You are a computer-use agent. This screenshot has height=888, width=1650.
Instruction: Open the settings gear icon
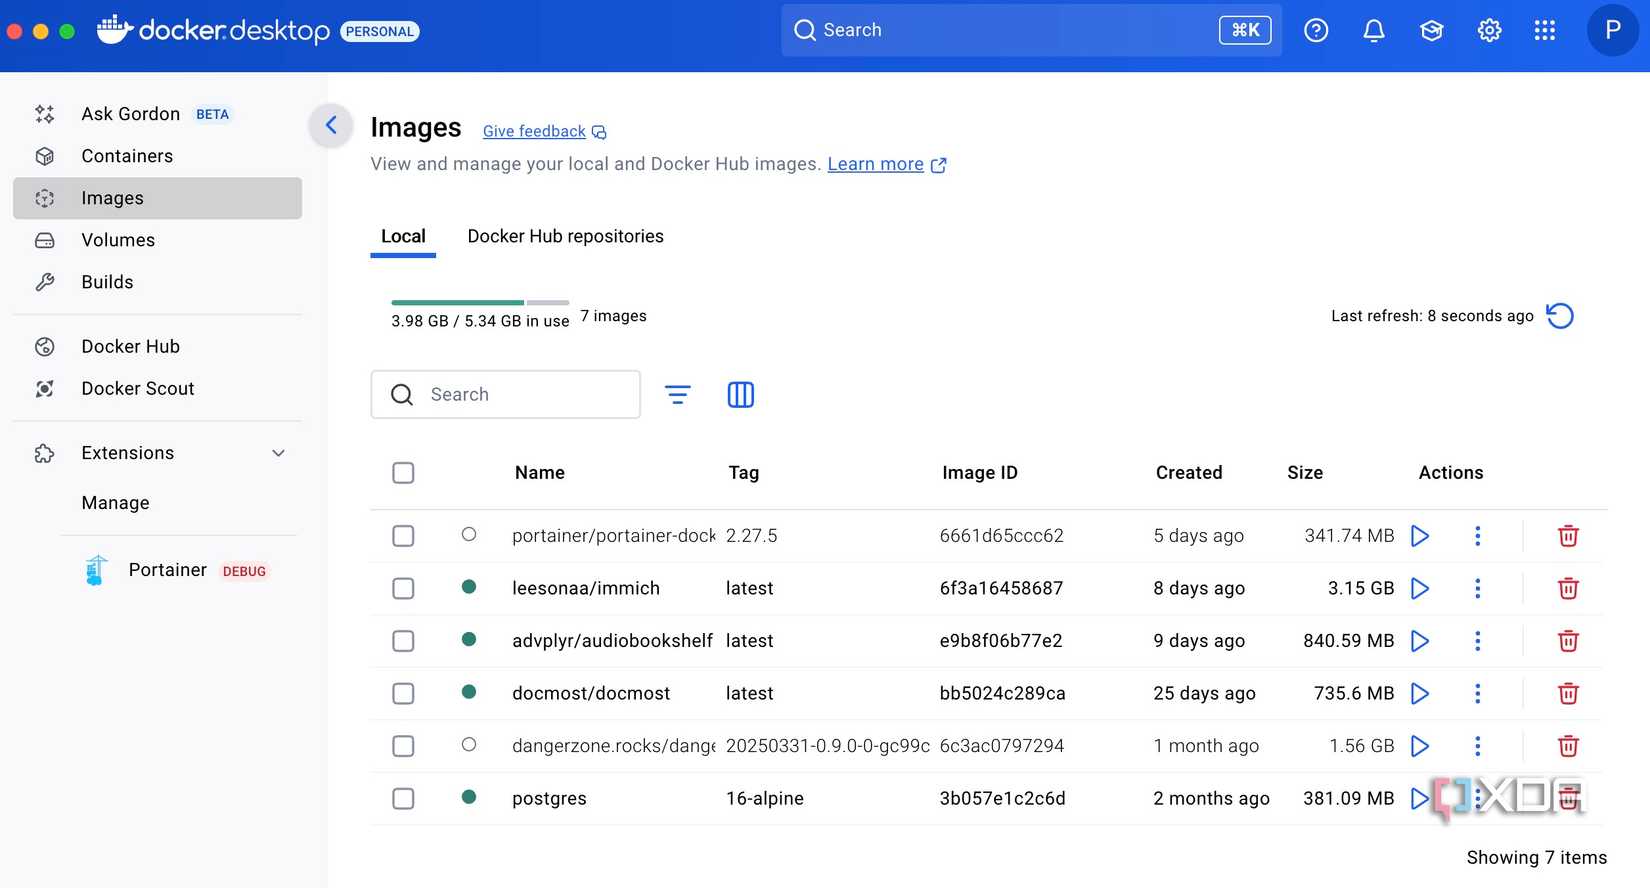point(1489,30)
